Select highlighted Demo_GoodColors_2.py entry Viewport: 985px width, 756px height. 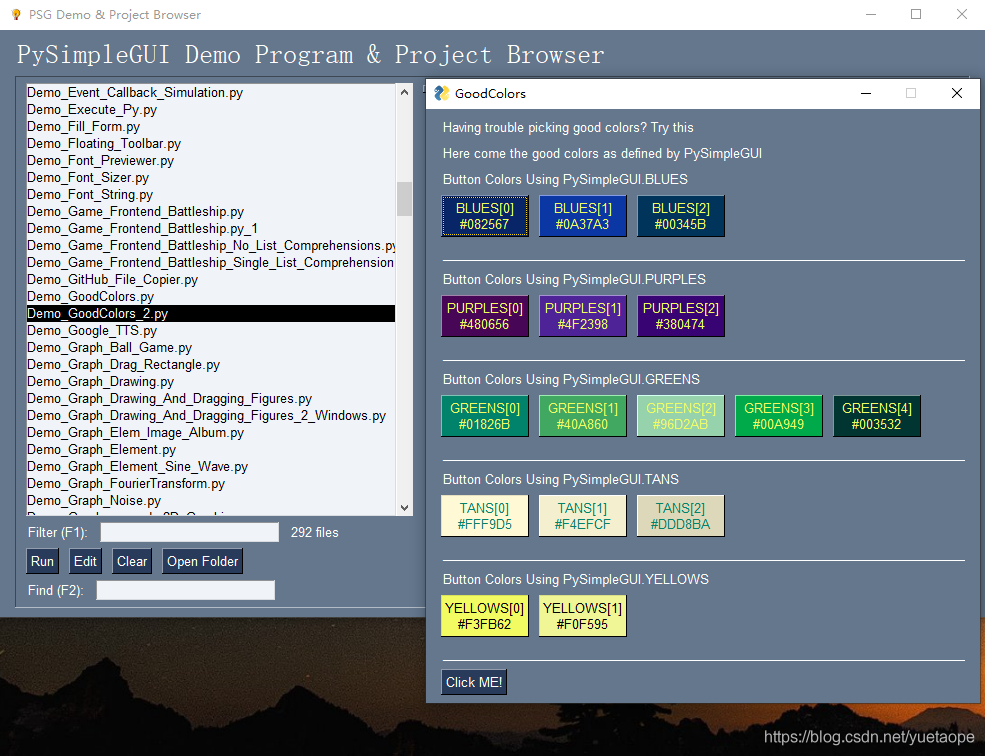pyautogui.click(x=210, y=313)
